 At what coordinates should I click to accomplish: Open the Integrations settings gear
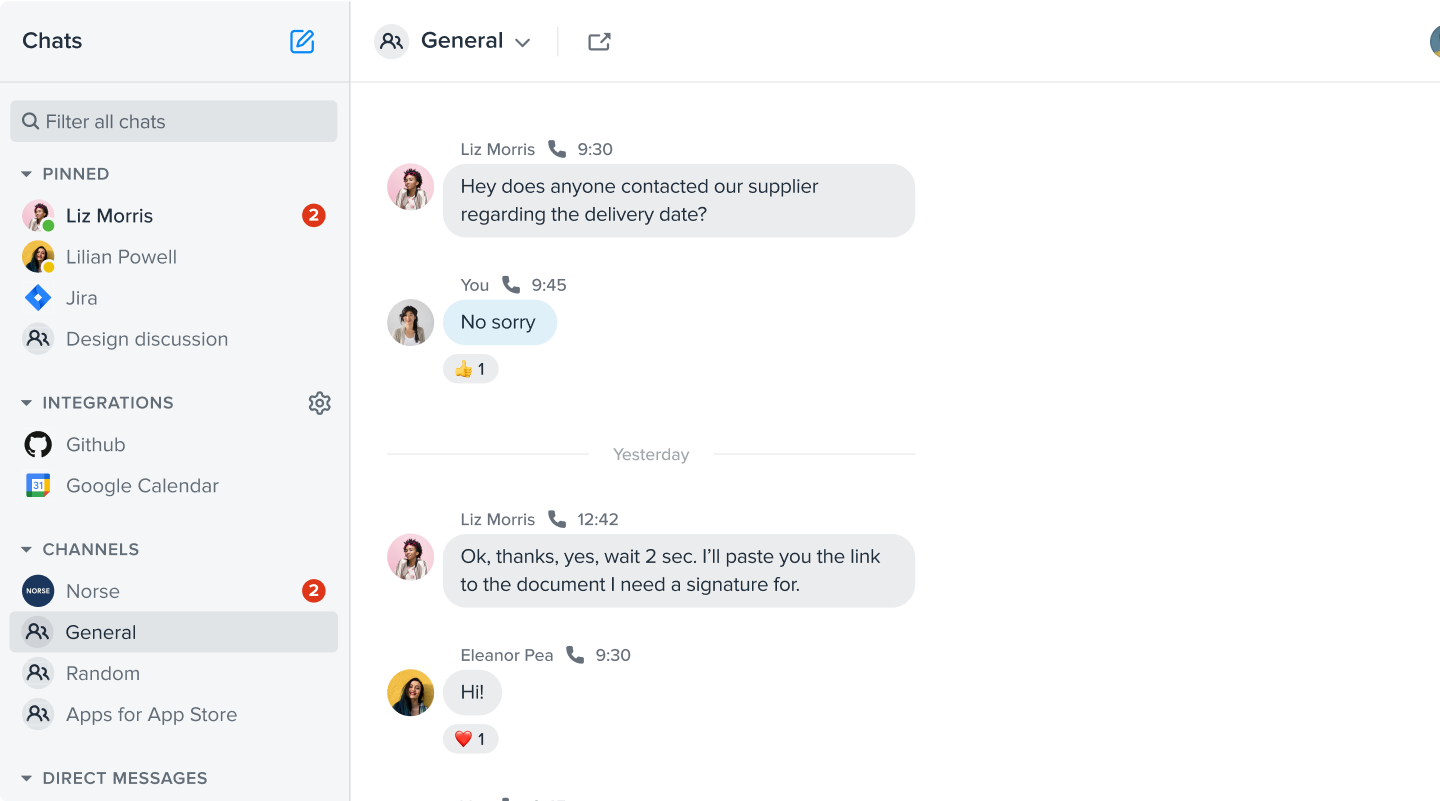[319, 403]
